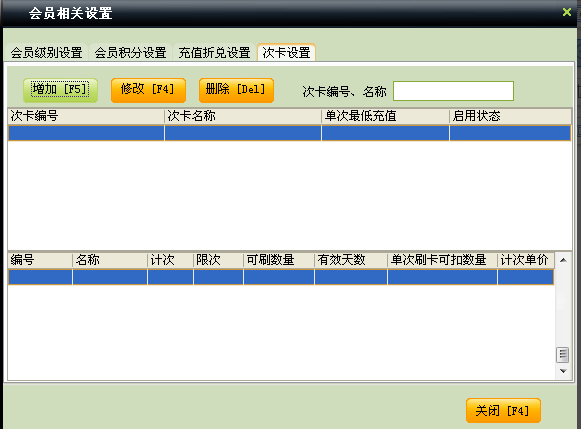Click the 计次 column header
Image resolution: width=581 pixels, height=429 pixels.
[170, 260]
